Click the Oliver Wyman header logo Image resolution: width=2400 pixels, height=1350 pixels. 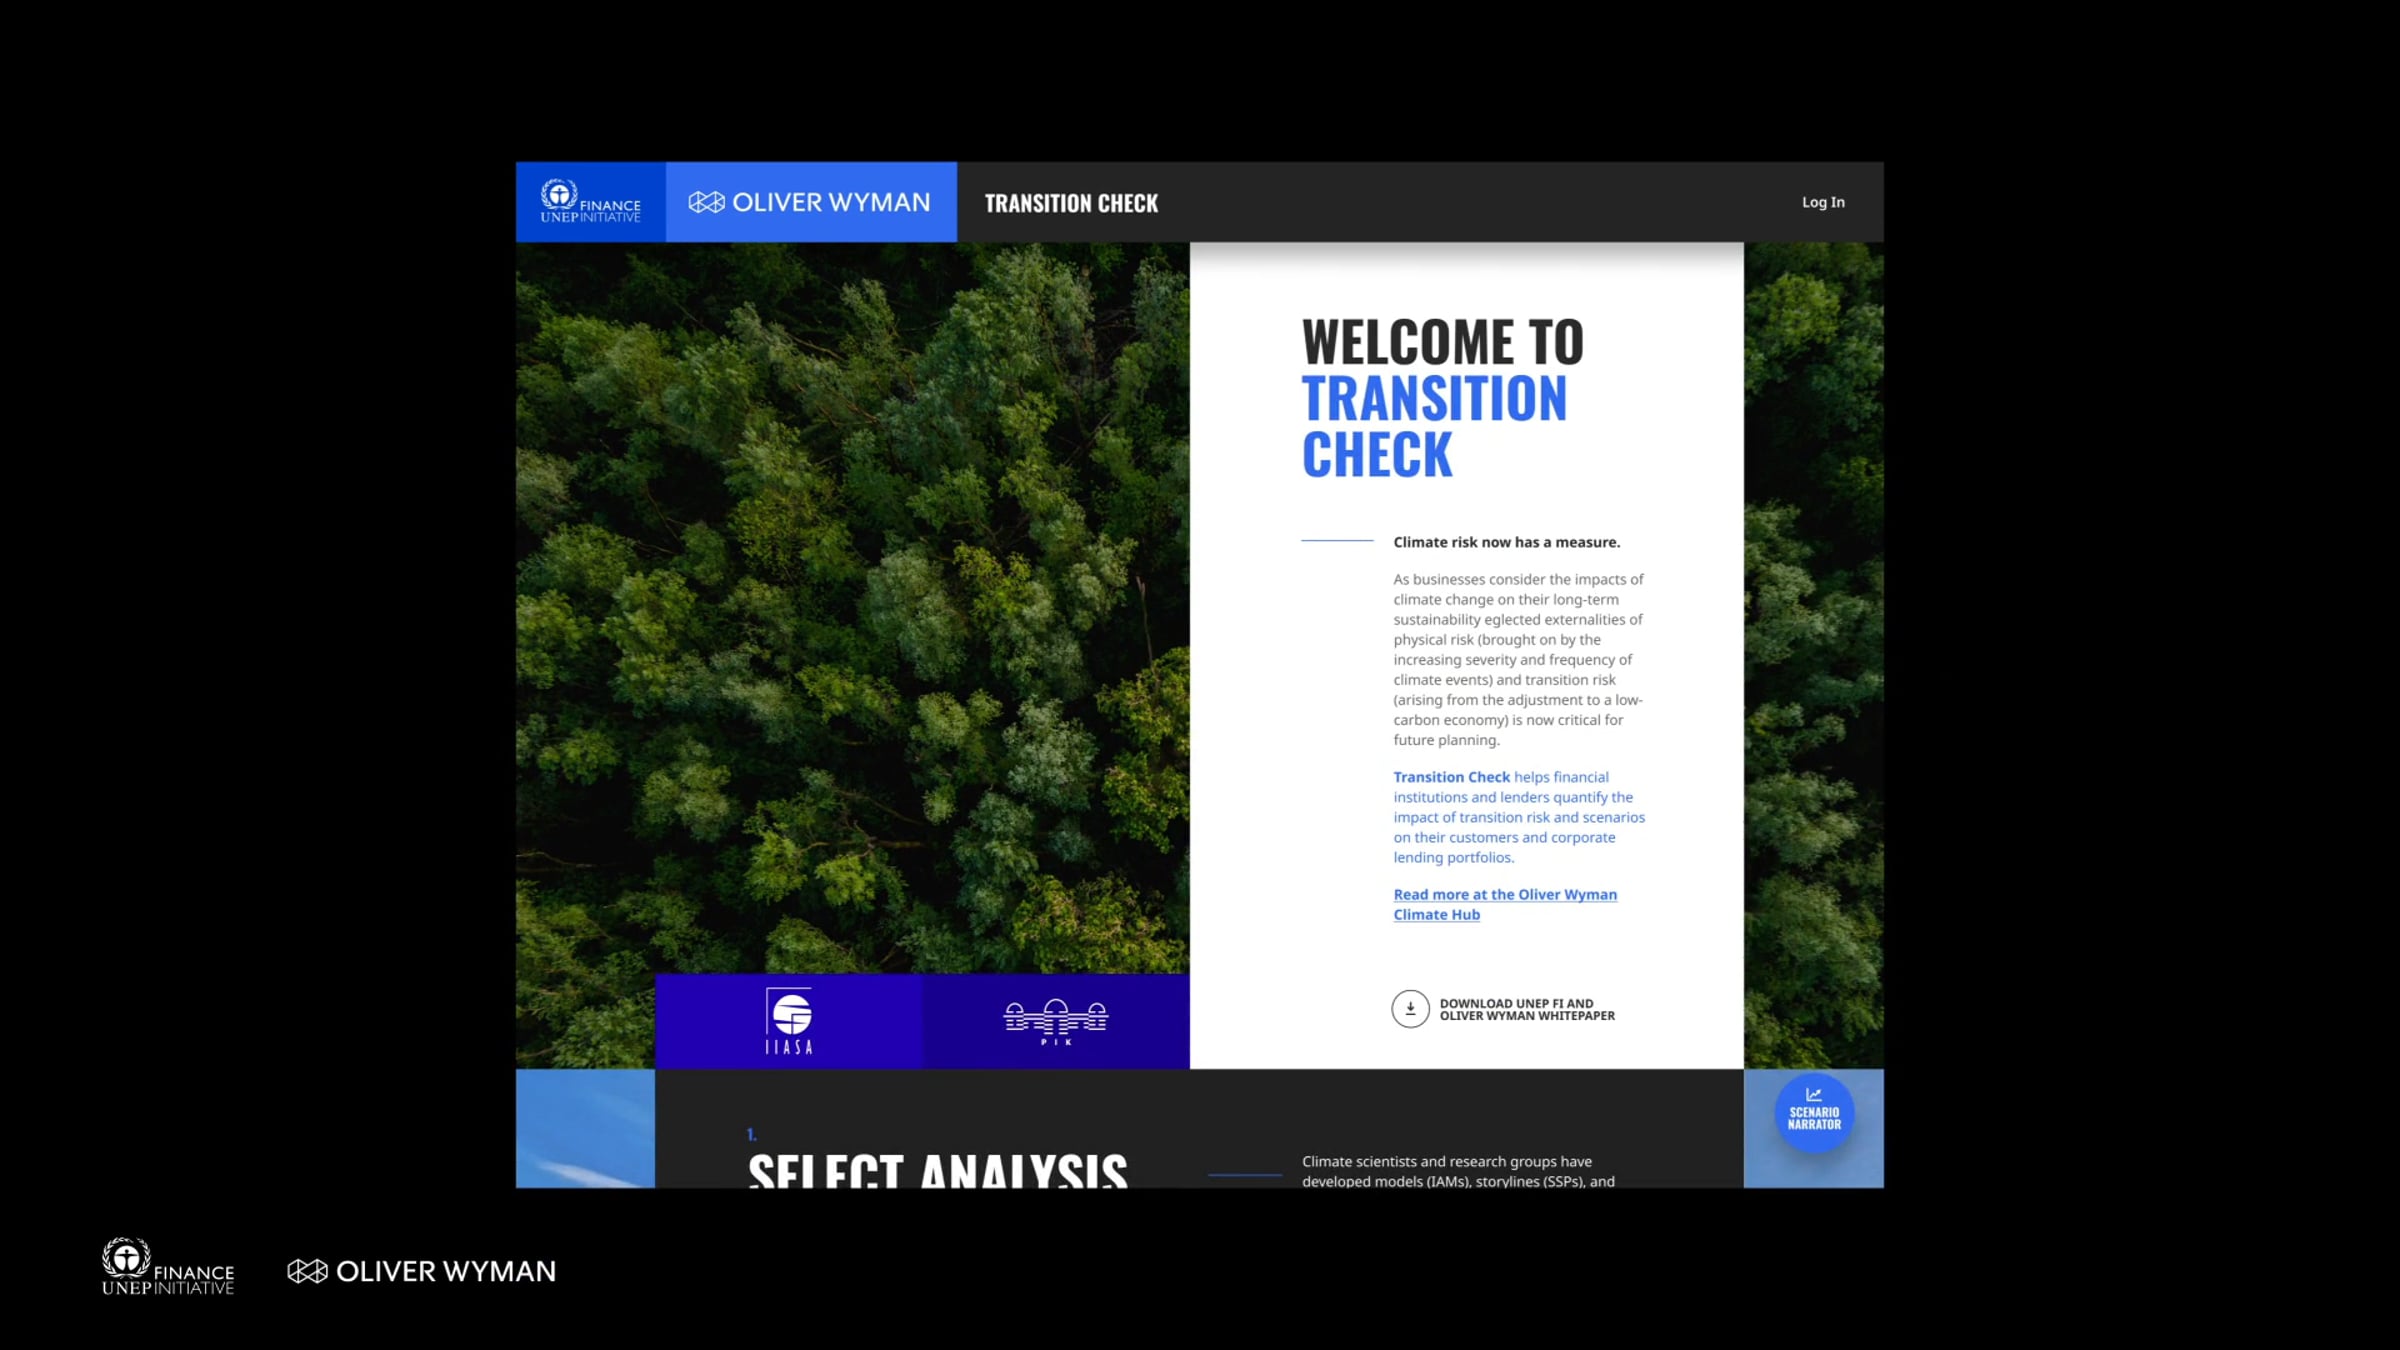pyautogui.click(x=810, y=202)
